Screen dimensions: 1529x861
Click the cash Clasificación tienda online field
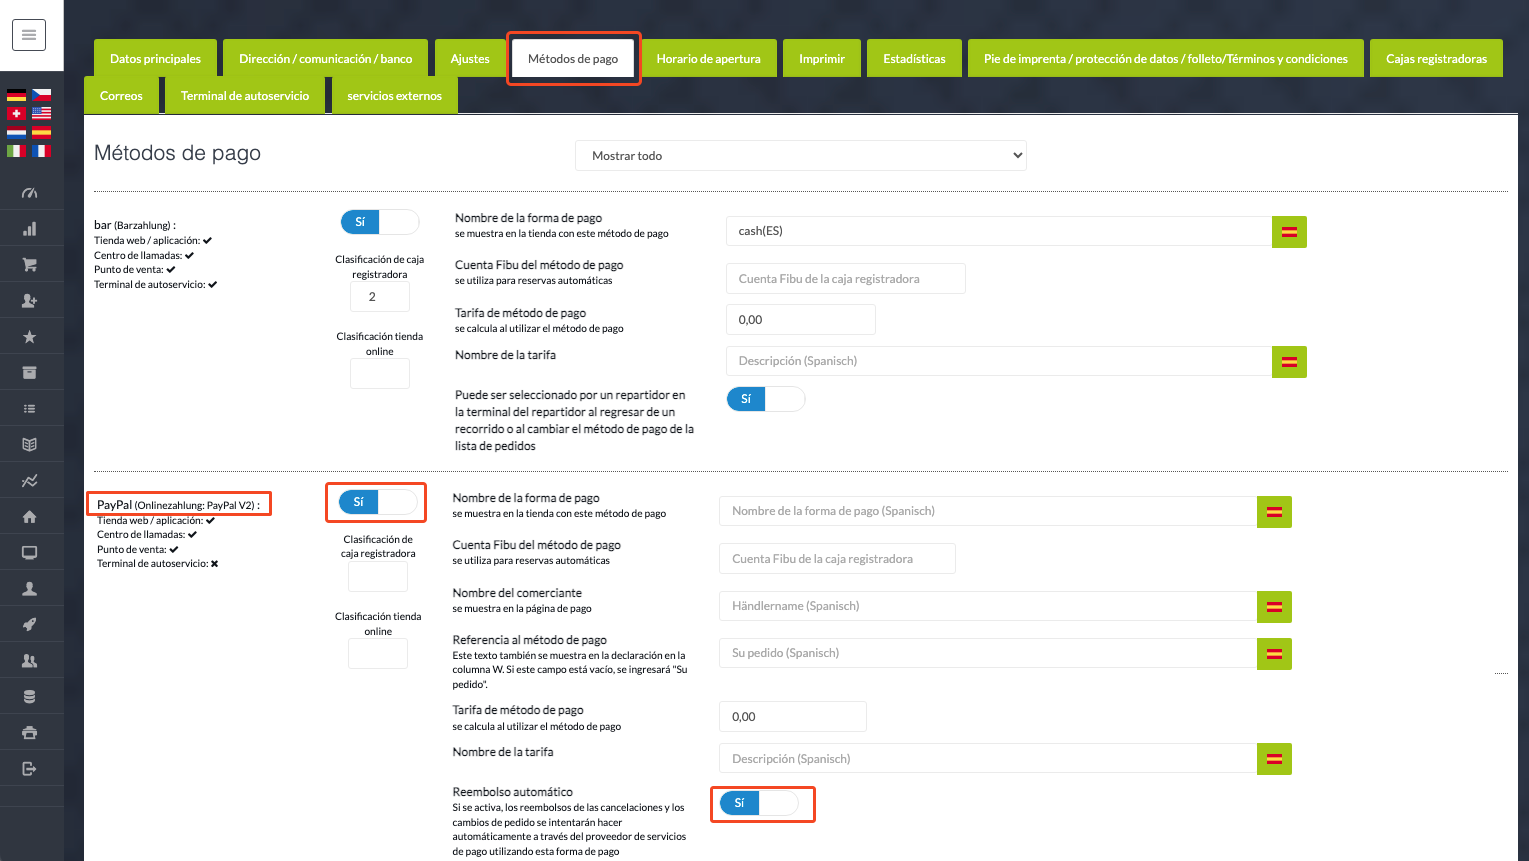click(380, 374)
